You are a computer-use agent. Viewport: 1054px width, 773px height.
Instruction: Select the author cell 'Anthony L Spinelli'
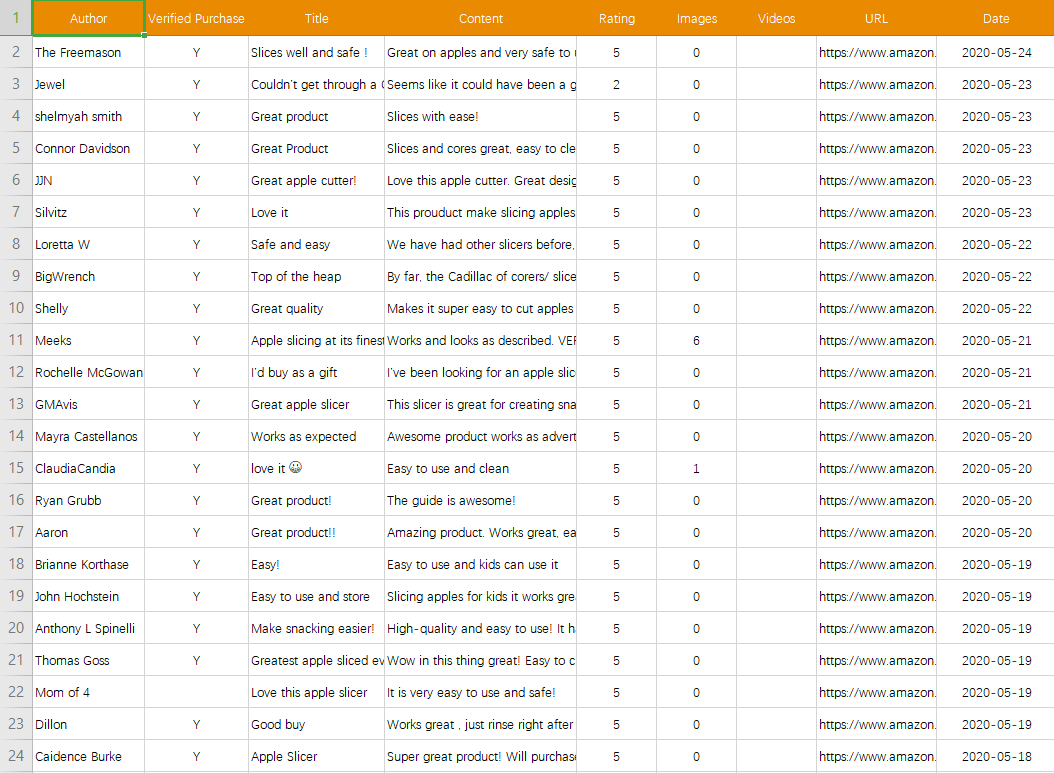coord(88,628)
